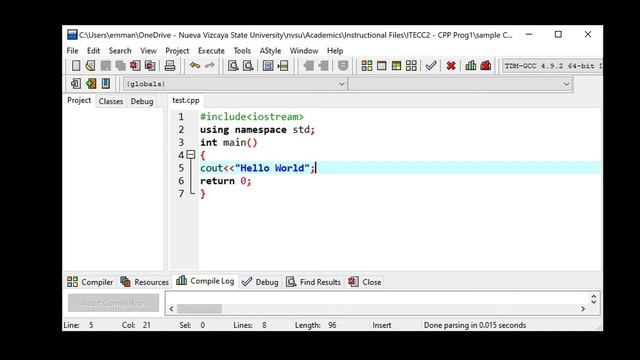Click the log scrollbar left arrow
The height and width of the screenshot is (360, 640).
pyautogui.click(x=171, y=309)
